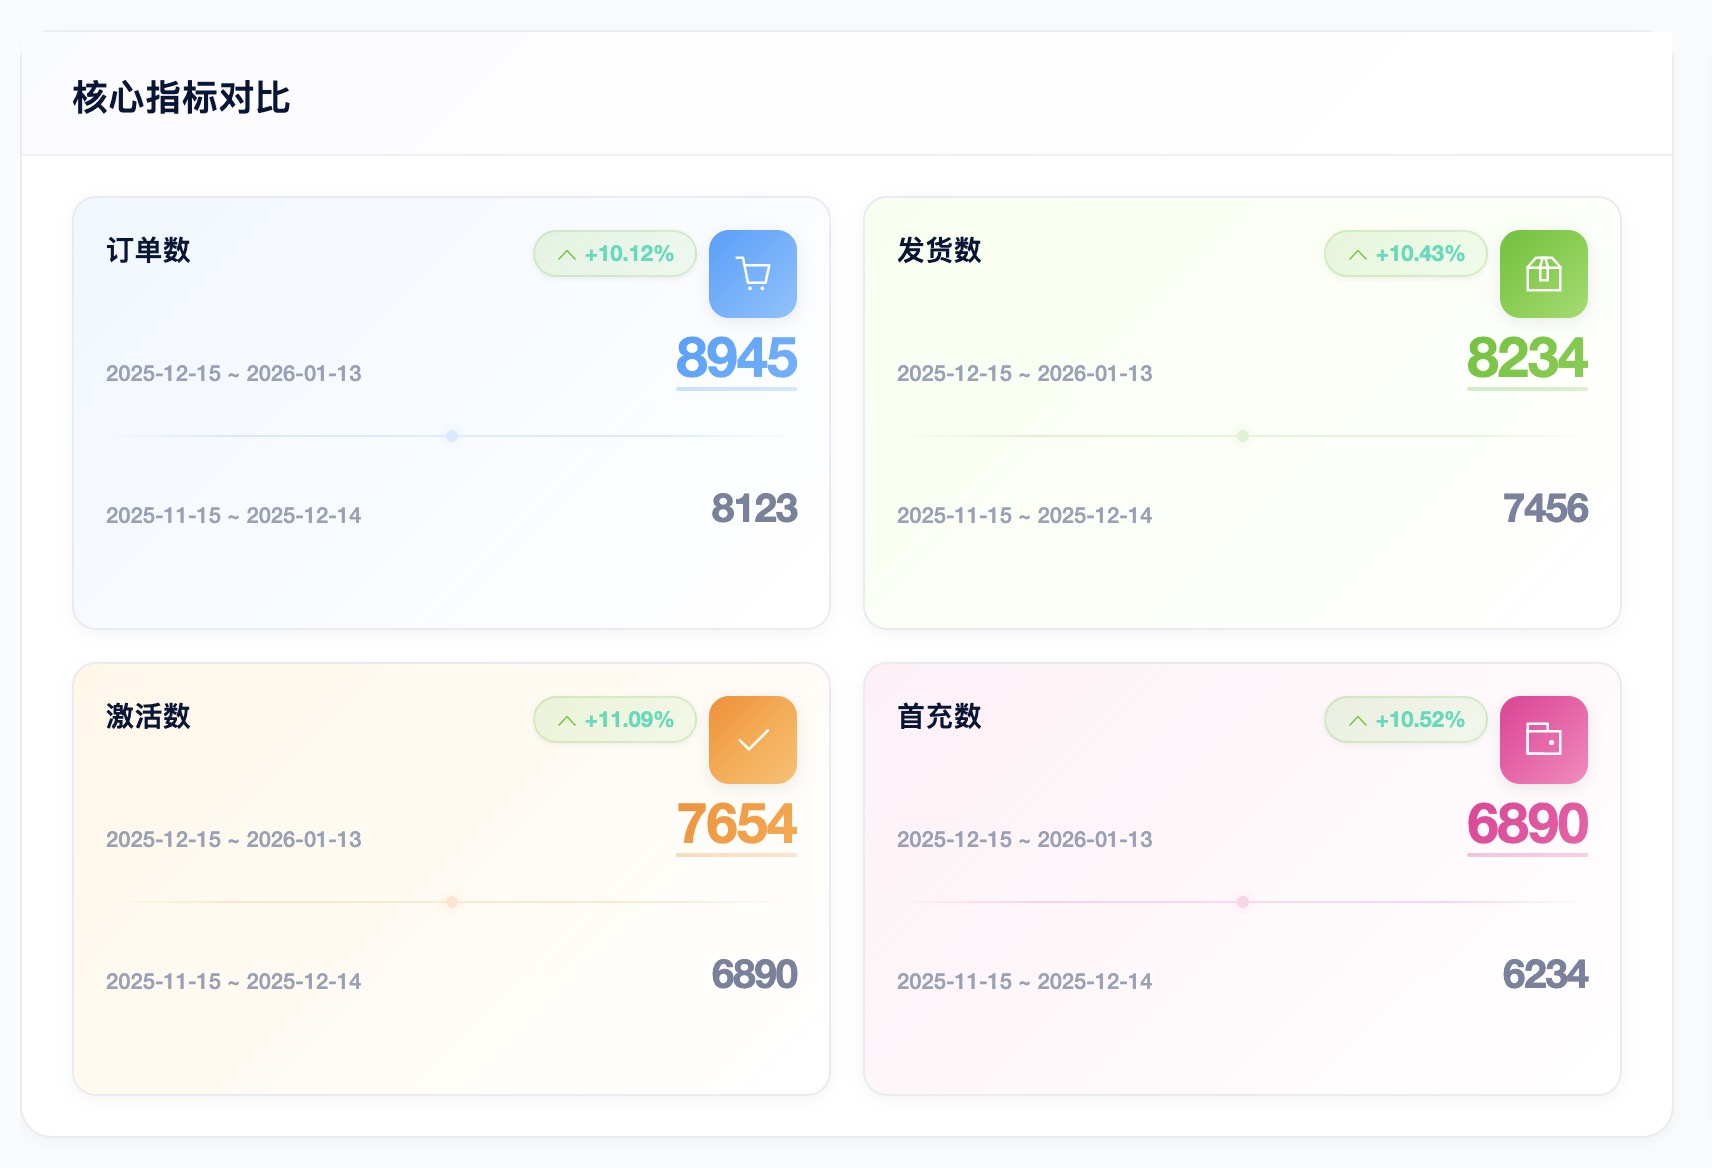Screen dimensions: 1712x1168
Task: Click the blue shopping cart icon on 订单数 card
Action: [752, 275]
